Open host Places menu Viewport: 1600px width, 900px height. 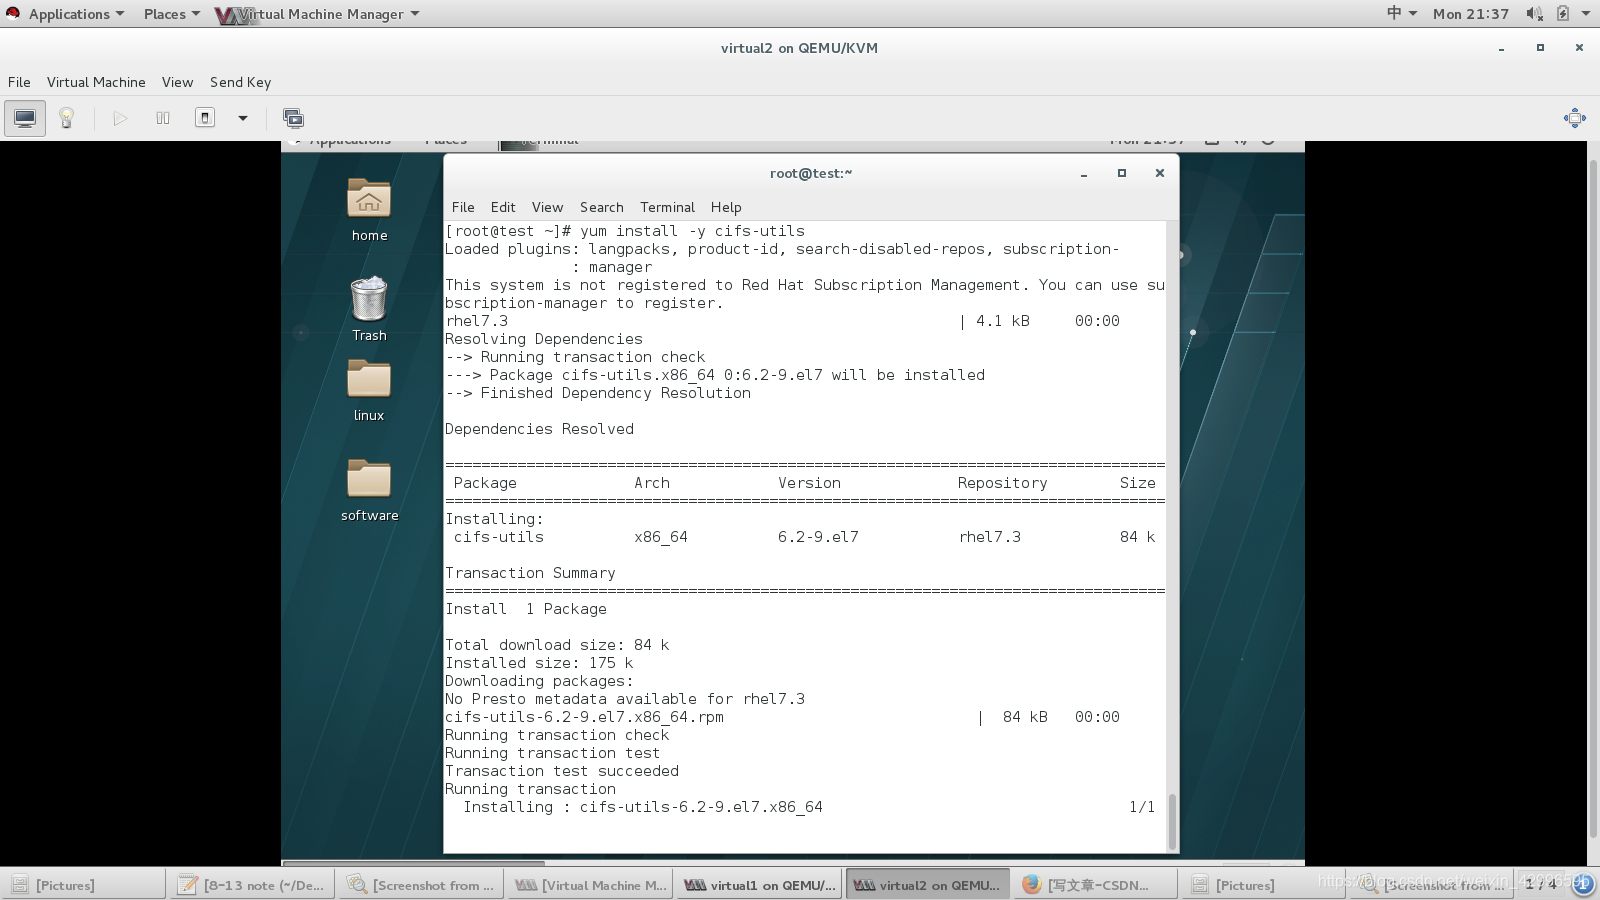pos(171,14)
